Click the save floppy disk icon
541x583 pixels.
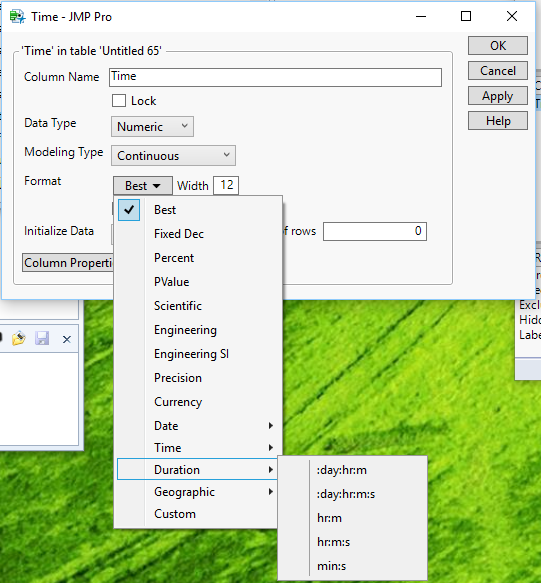click(x=42, y=338)
